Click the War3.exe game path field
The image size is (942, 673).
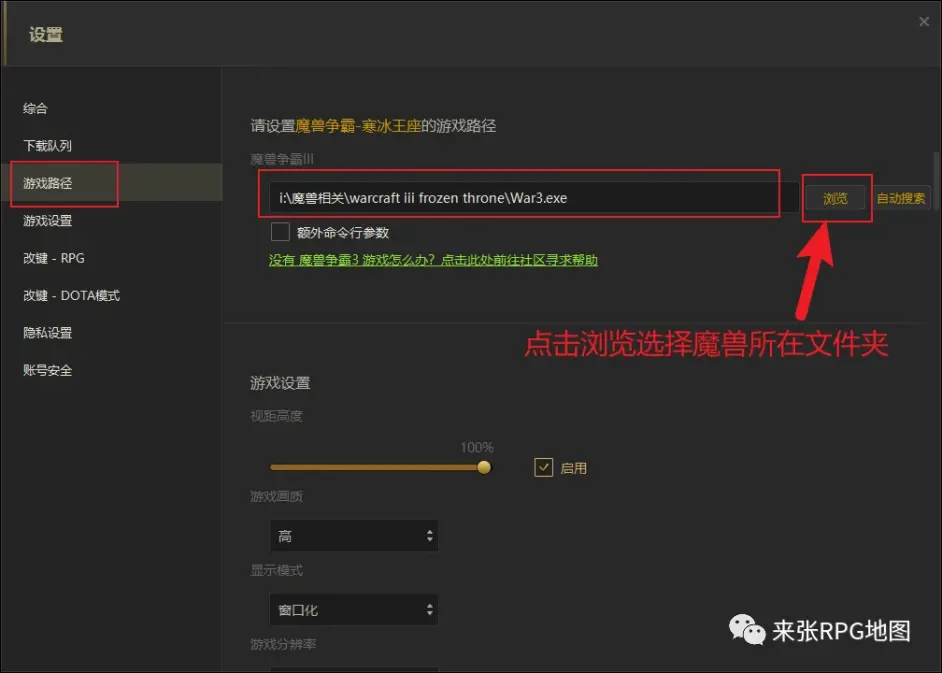pos(533,198)
